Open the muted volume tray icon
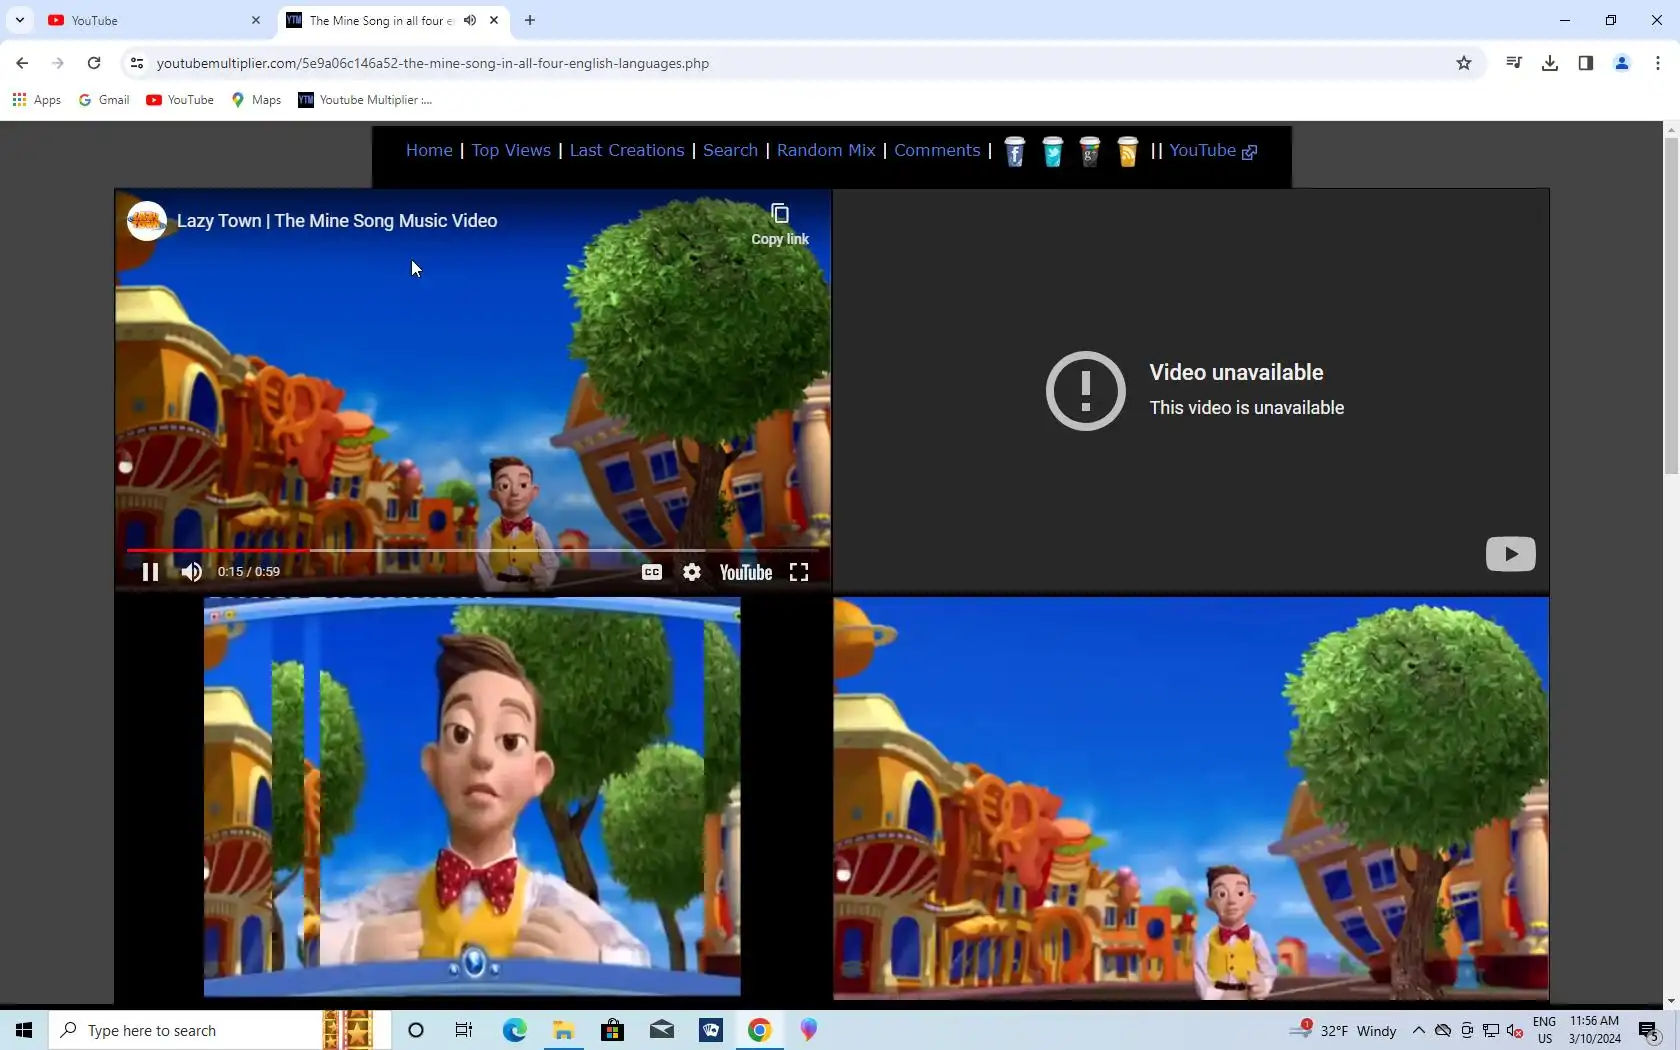 tap(1515, 1030)
